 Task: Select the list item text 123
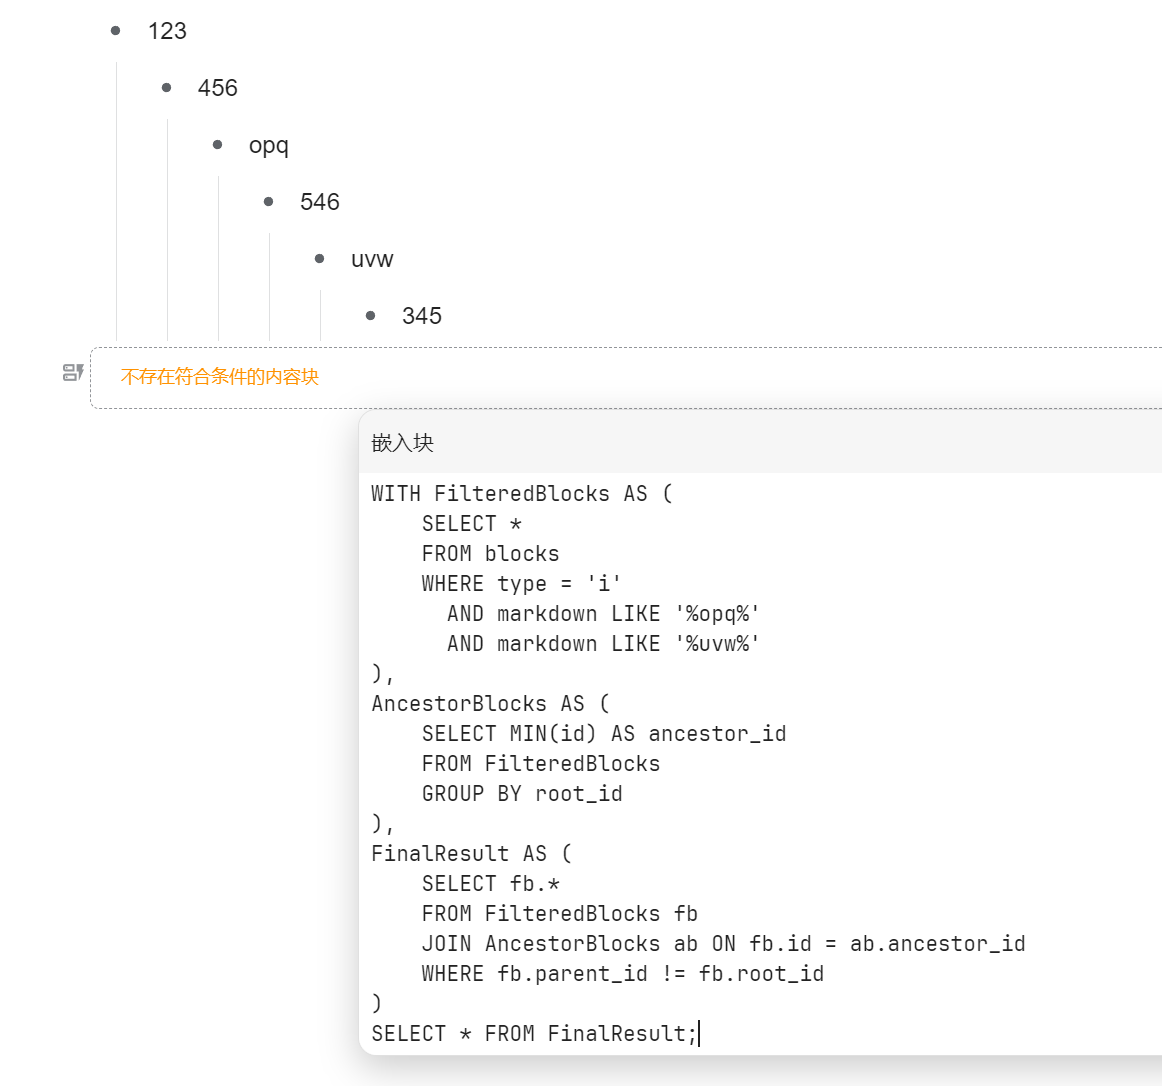click(x=167, y=31)
